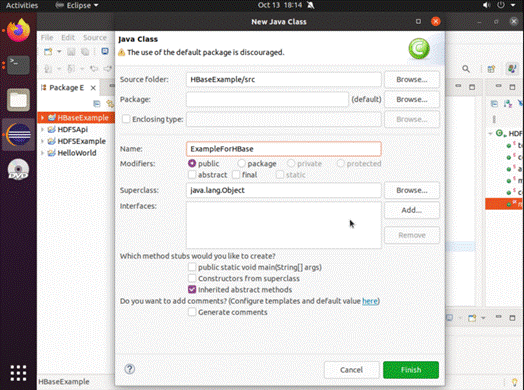The image size is (524, 390).
Task: Expand the HelloWorld project node
Action: tap(42, 153)
